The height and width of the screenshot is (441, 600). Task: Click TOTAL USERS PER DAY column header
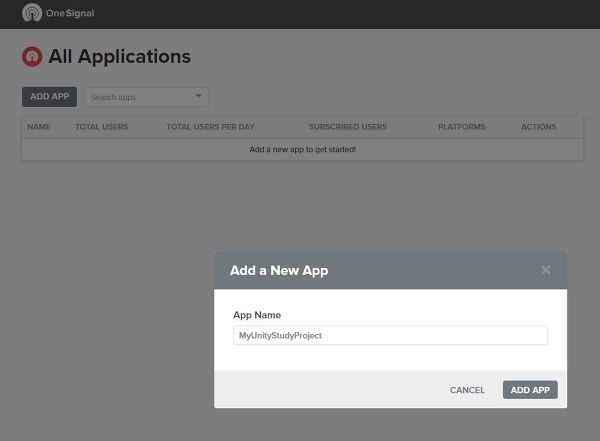(x=210, y=127)
